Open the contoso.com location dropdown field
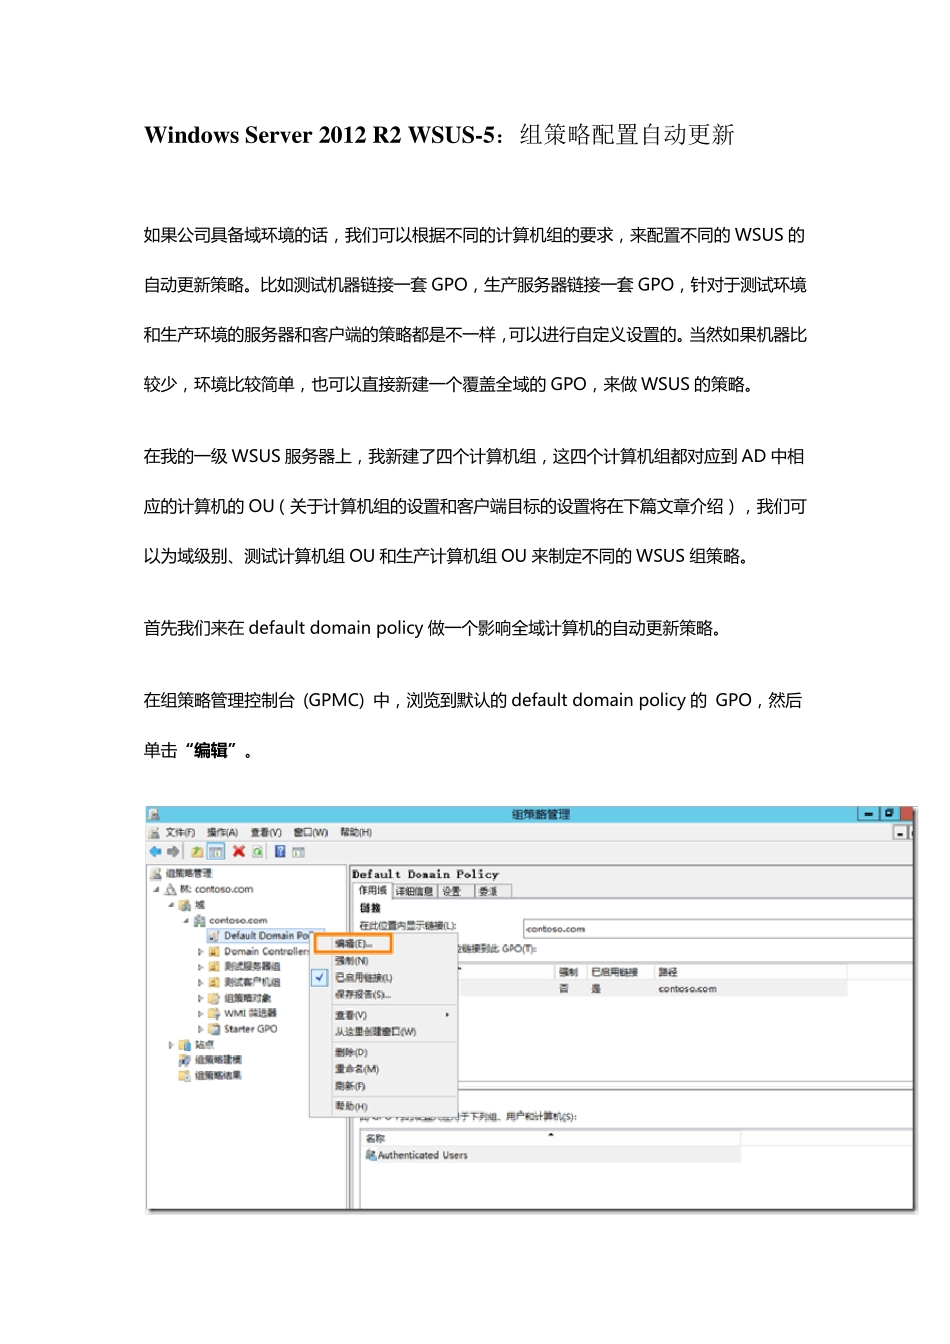950x1344 pixels. pos(717,929)
